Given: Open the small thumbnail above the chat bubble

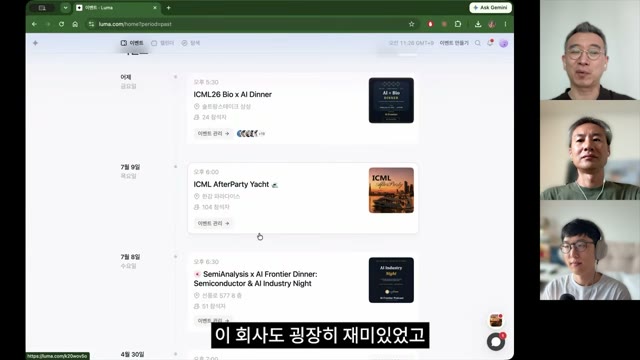Looking at the screenshot, I should (x=496, y=320).
